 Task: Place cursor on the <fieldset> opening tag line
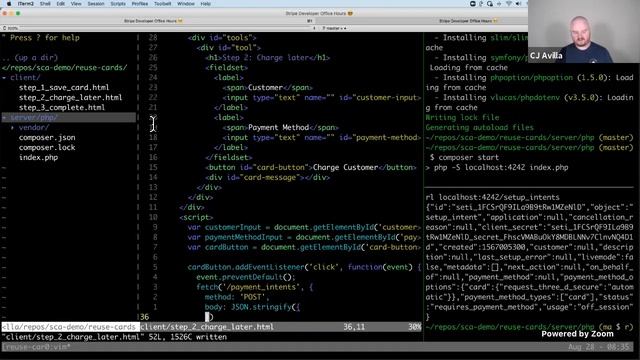click(x=227, y=67)
